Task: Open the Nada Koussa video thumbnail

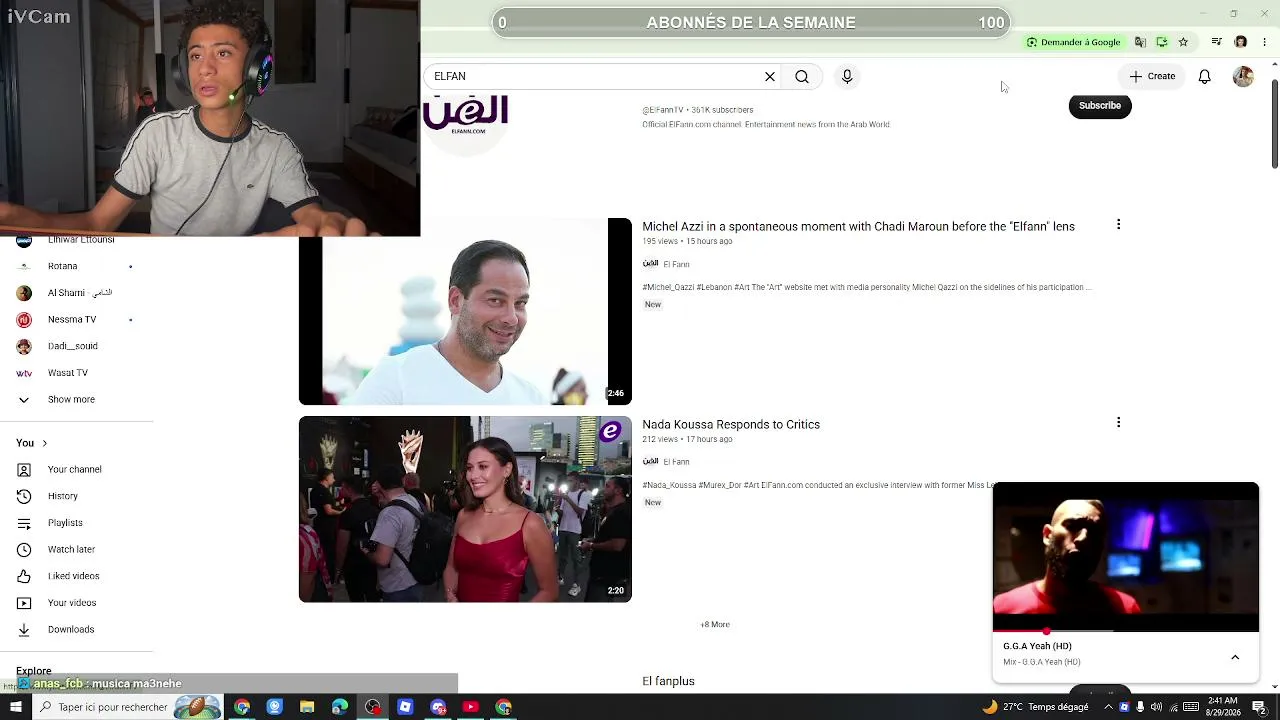Action: click(465, 509)
